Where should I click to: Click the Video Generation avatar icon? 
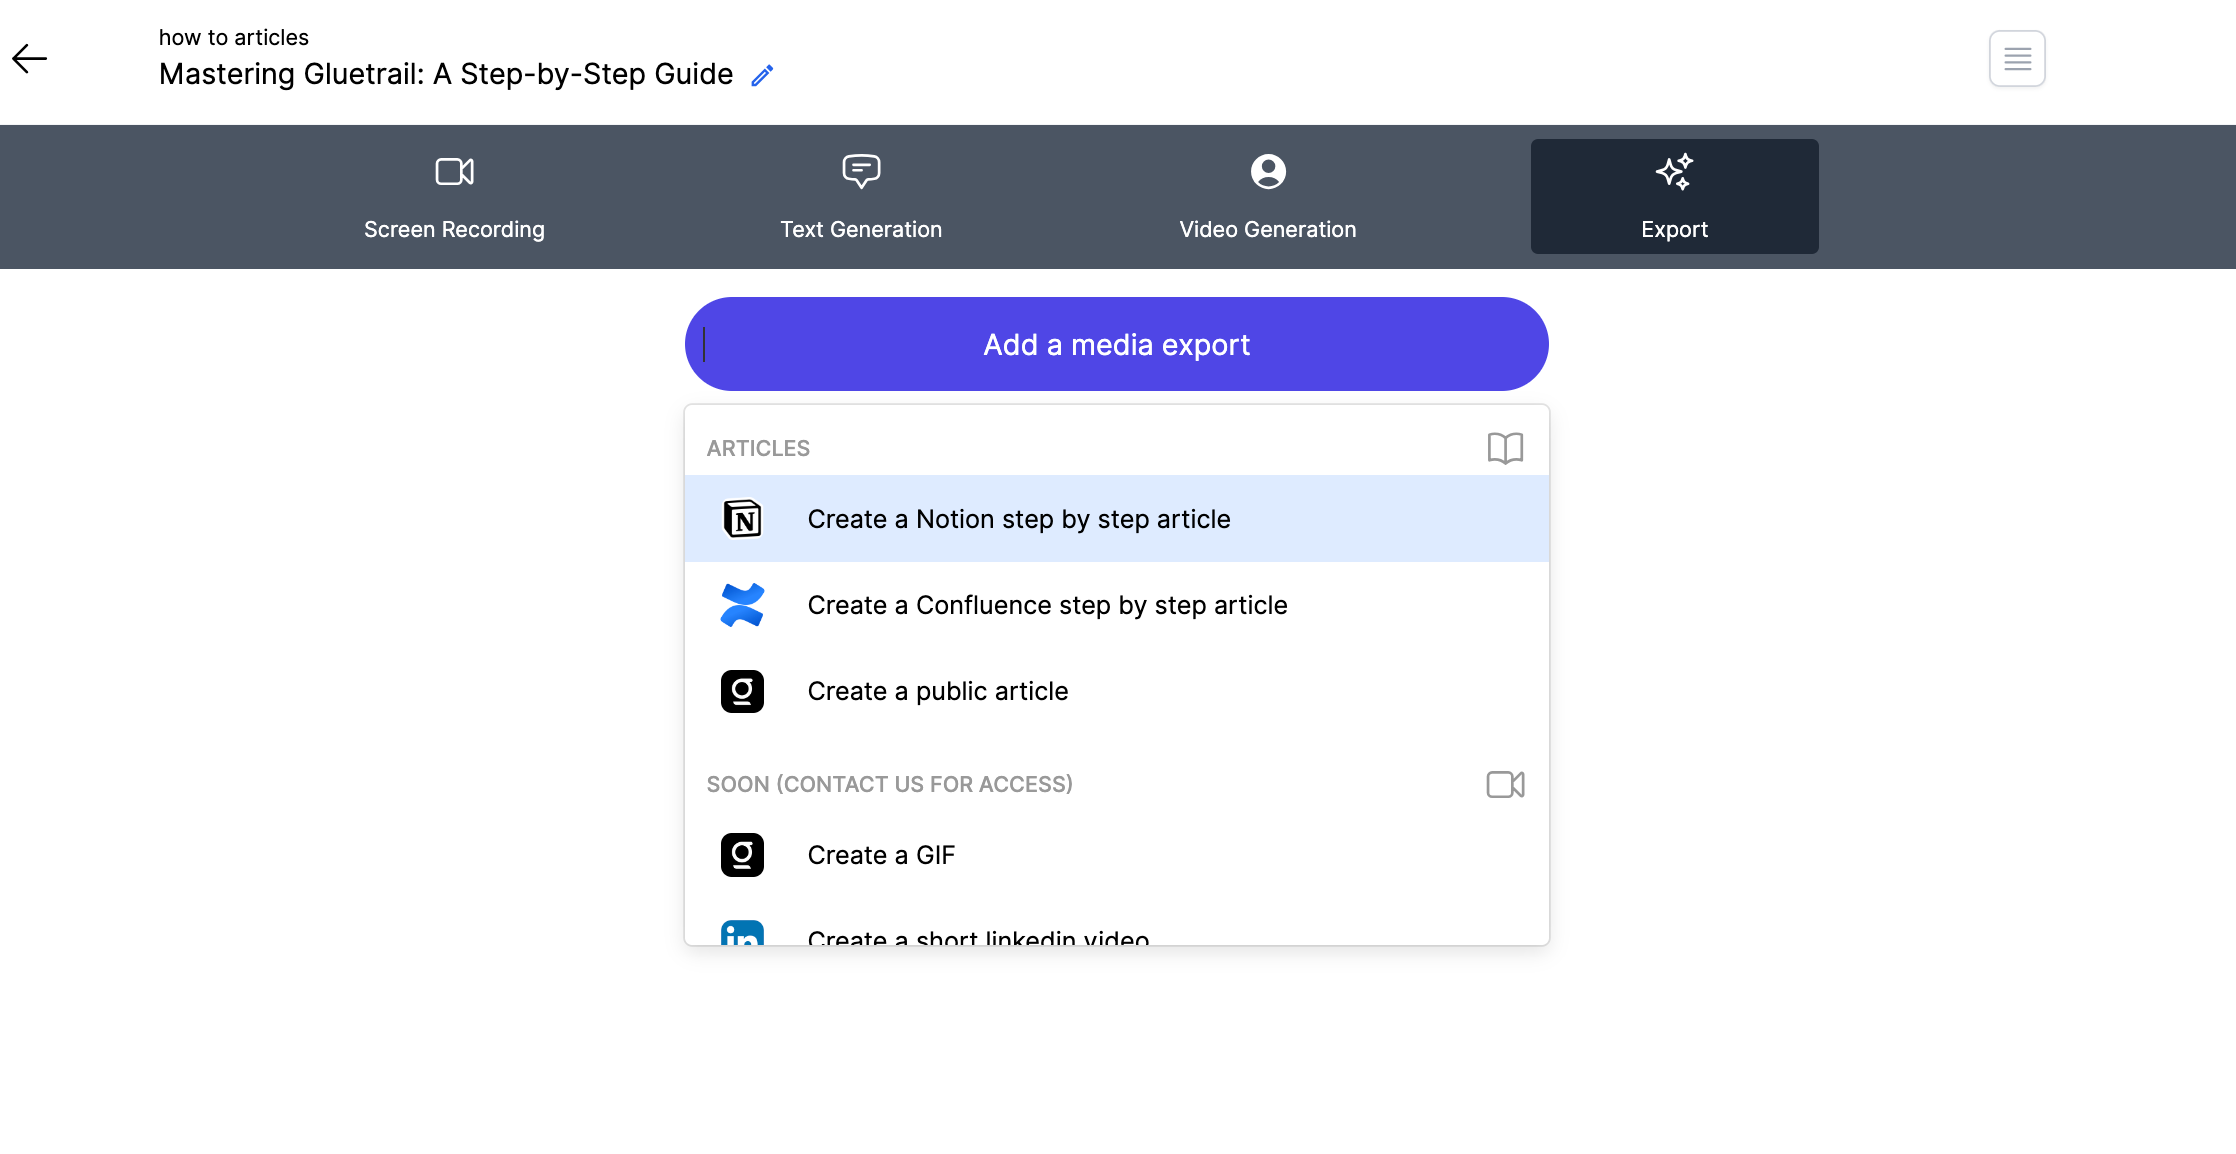[1267, 172]
